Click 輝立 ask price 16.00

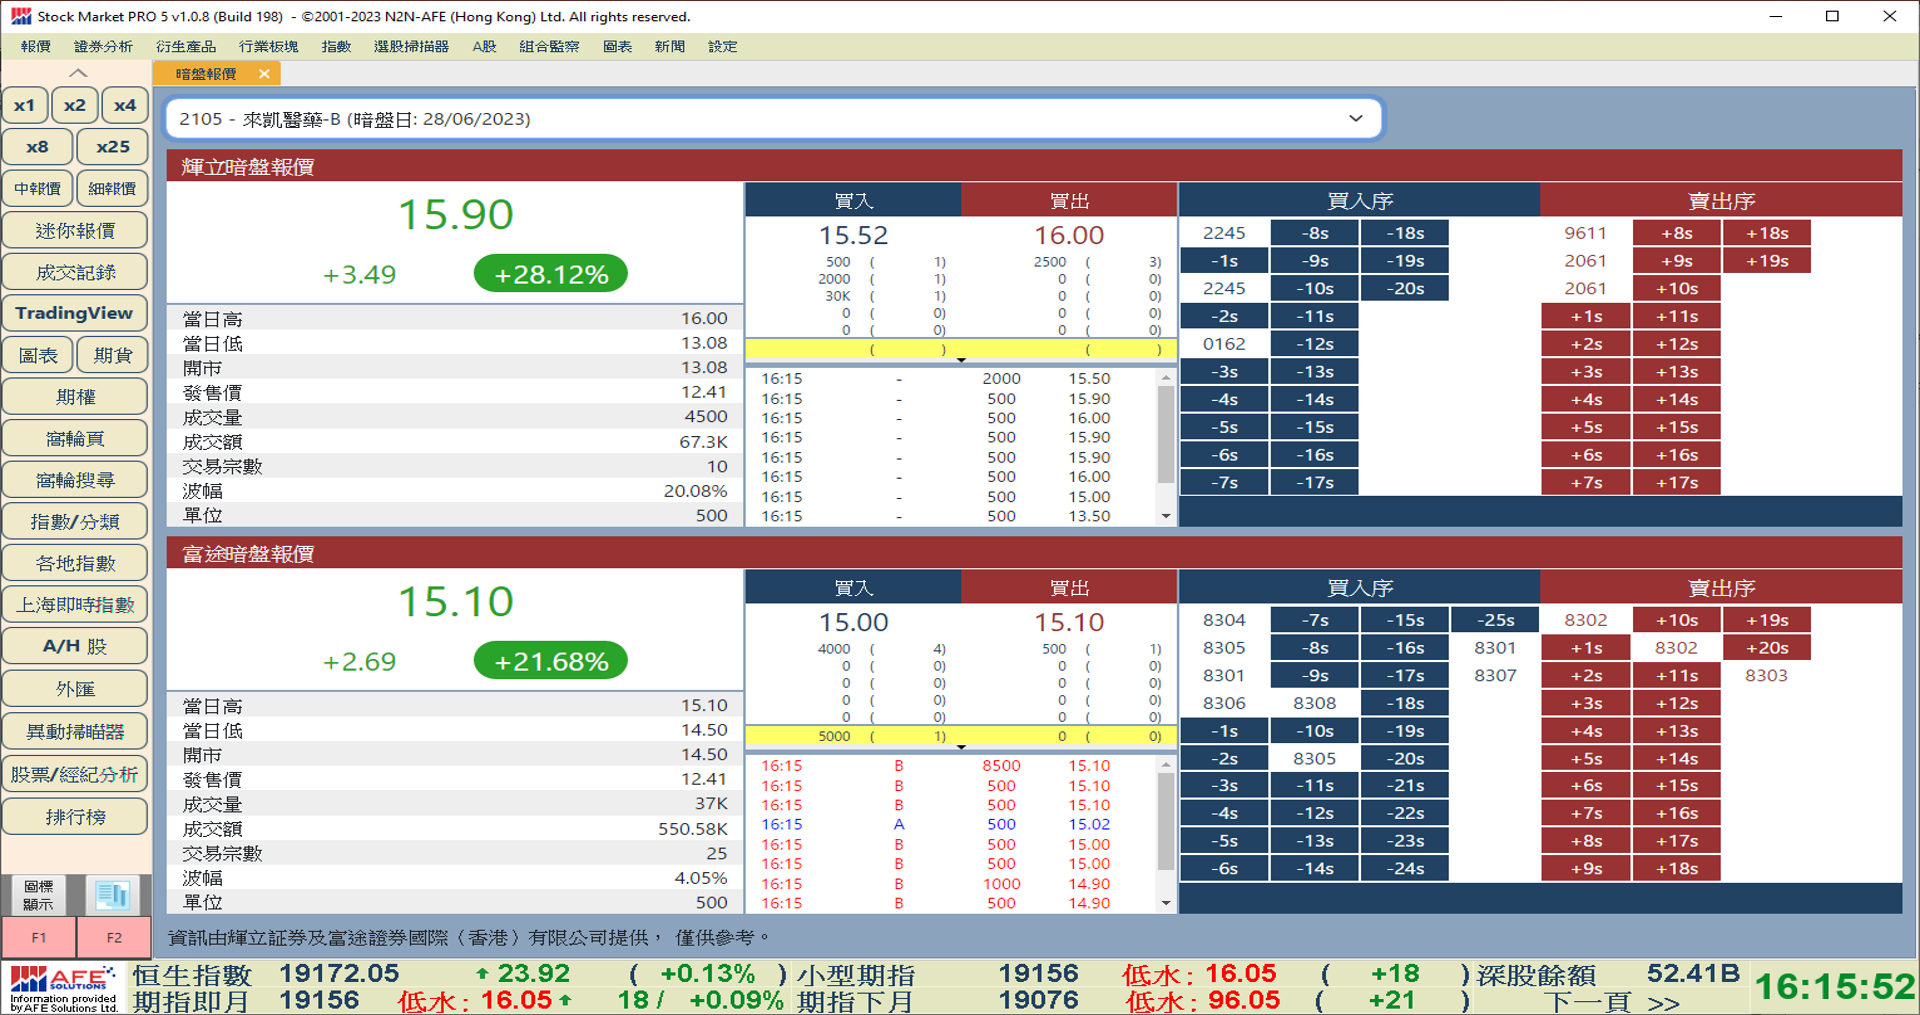(1069, 236)
